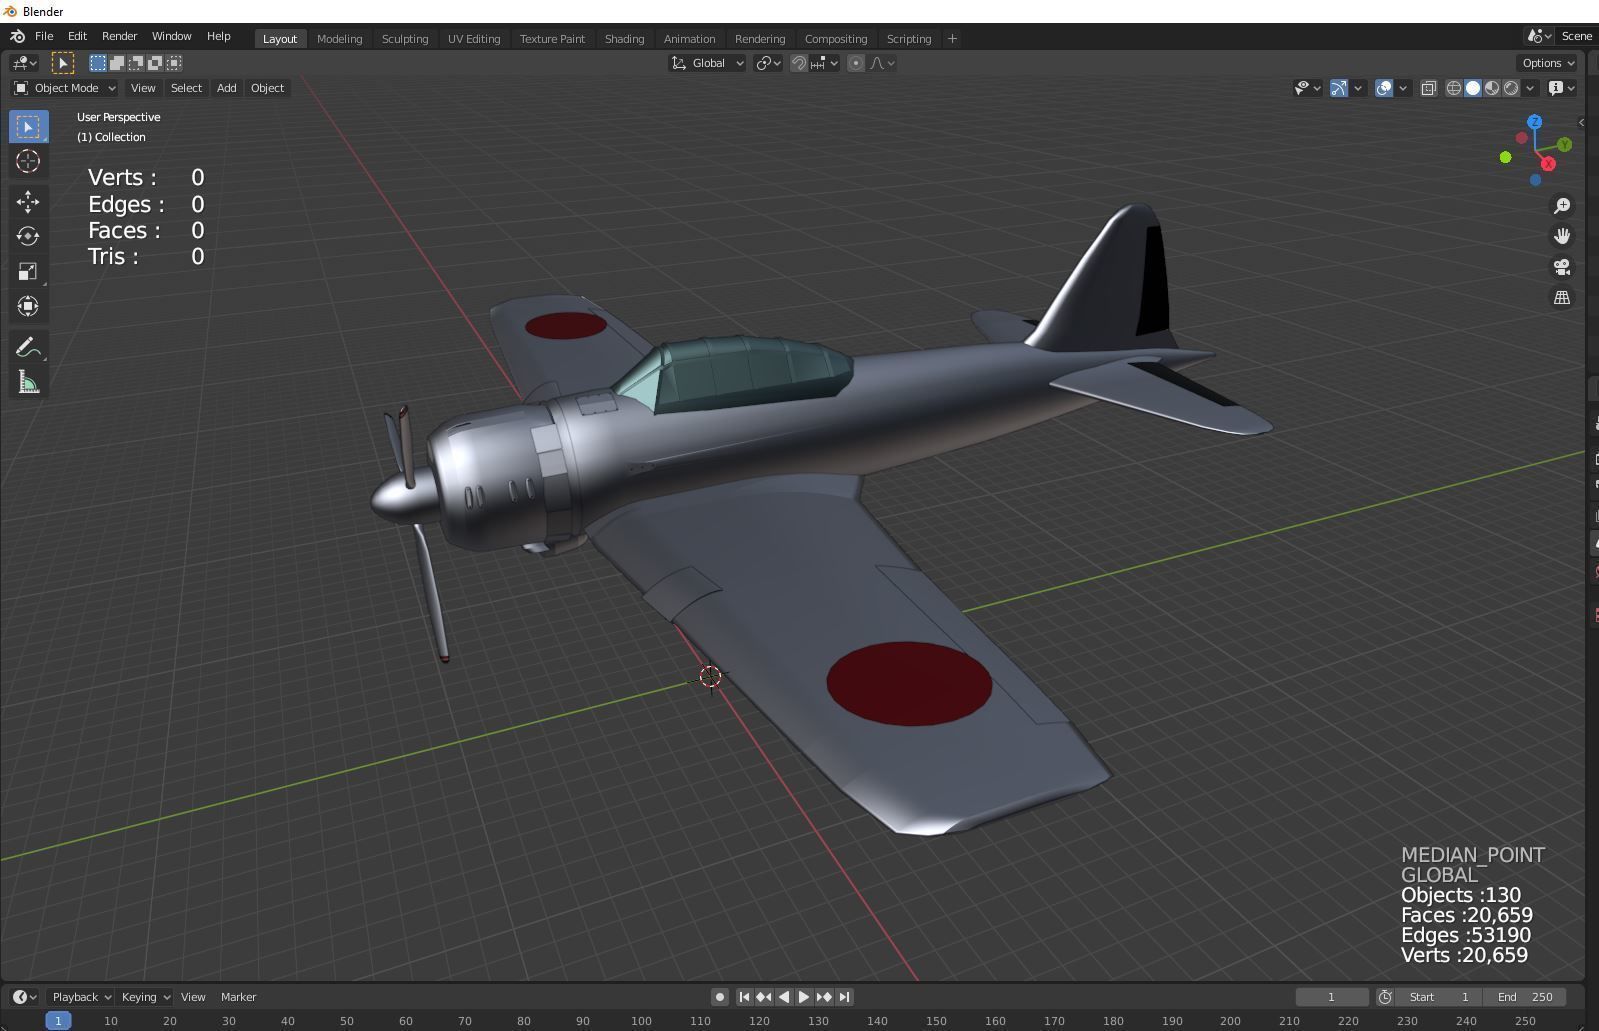Choose the Rotate tool

(28, 236)
